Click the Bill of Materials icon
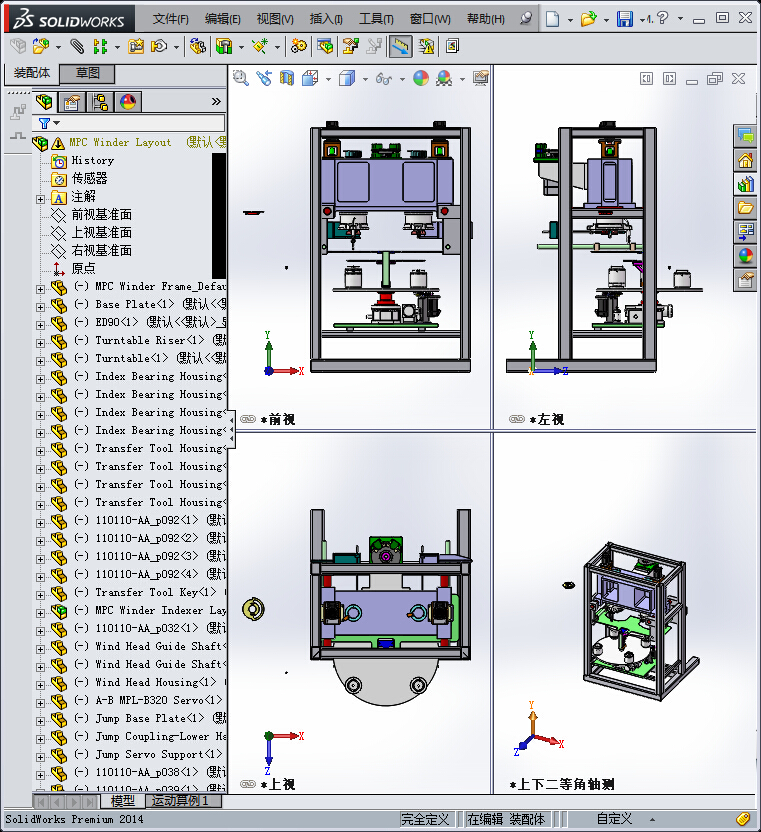The height and width of the screenshot is (832, 761). coord(325,47)
